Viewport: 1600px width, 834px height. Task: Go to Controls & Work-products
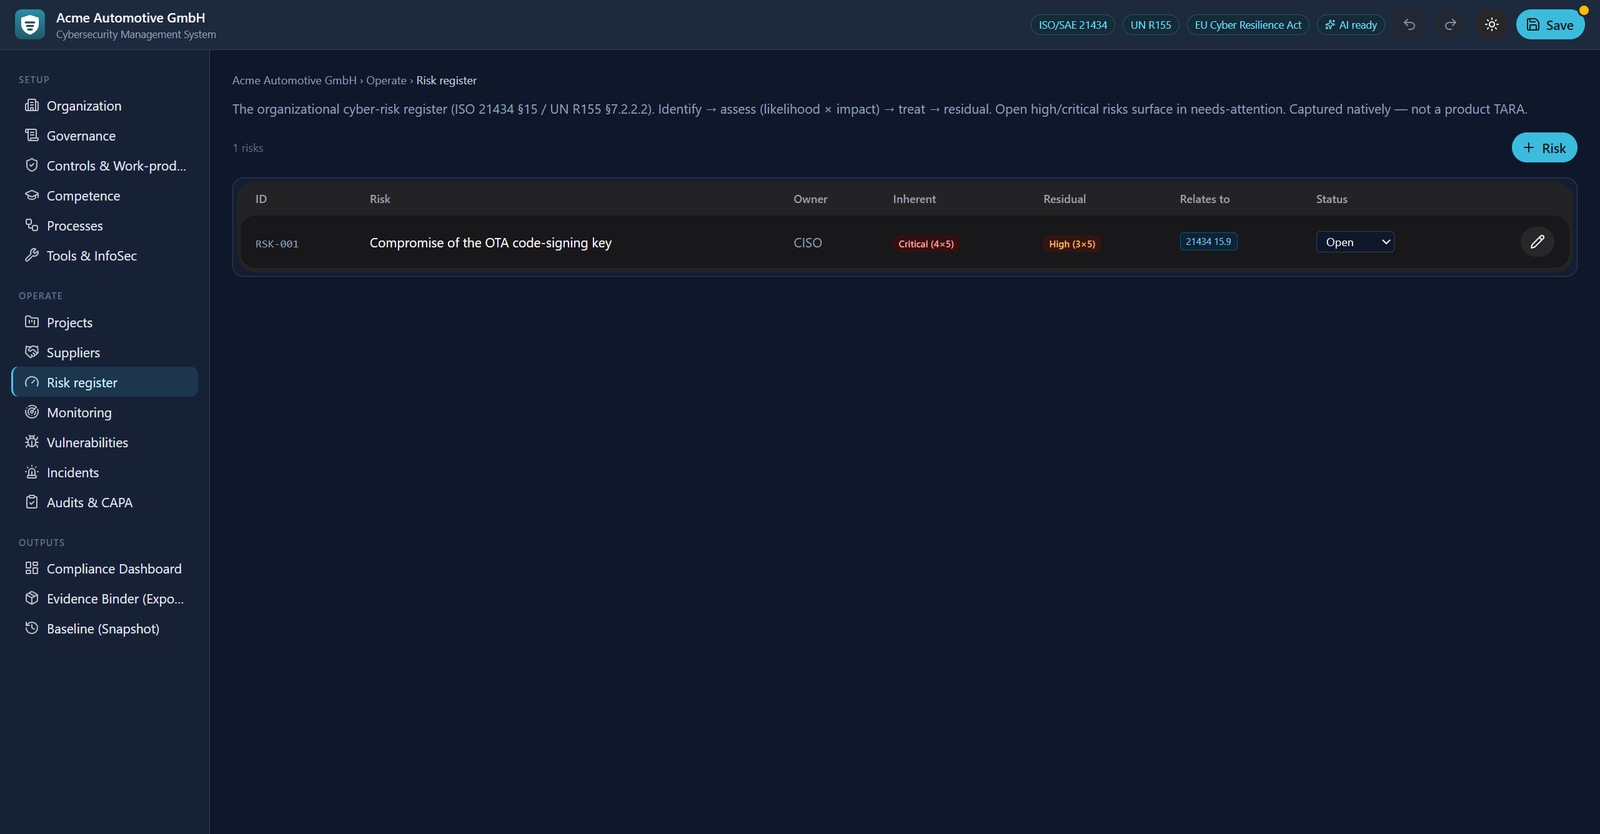click(105, 166)
